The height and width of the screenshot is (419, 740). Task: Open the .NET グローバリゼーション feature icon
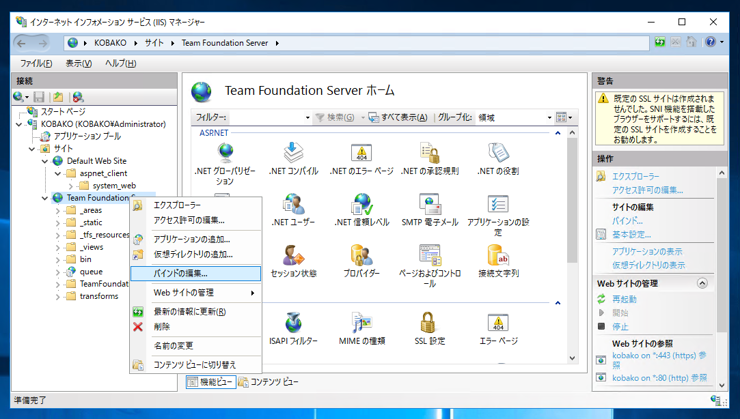pyautogui.click(x=225, y=163)
